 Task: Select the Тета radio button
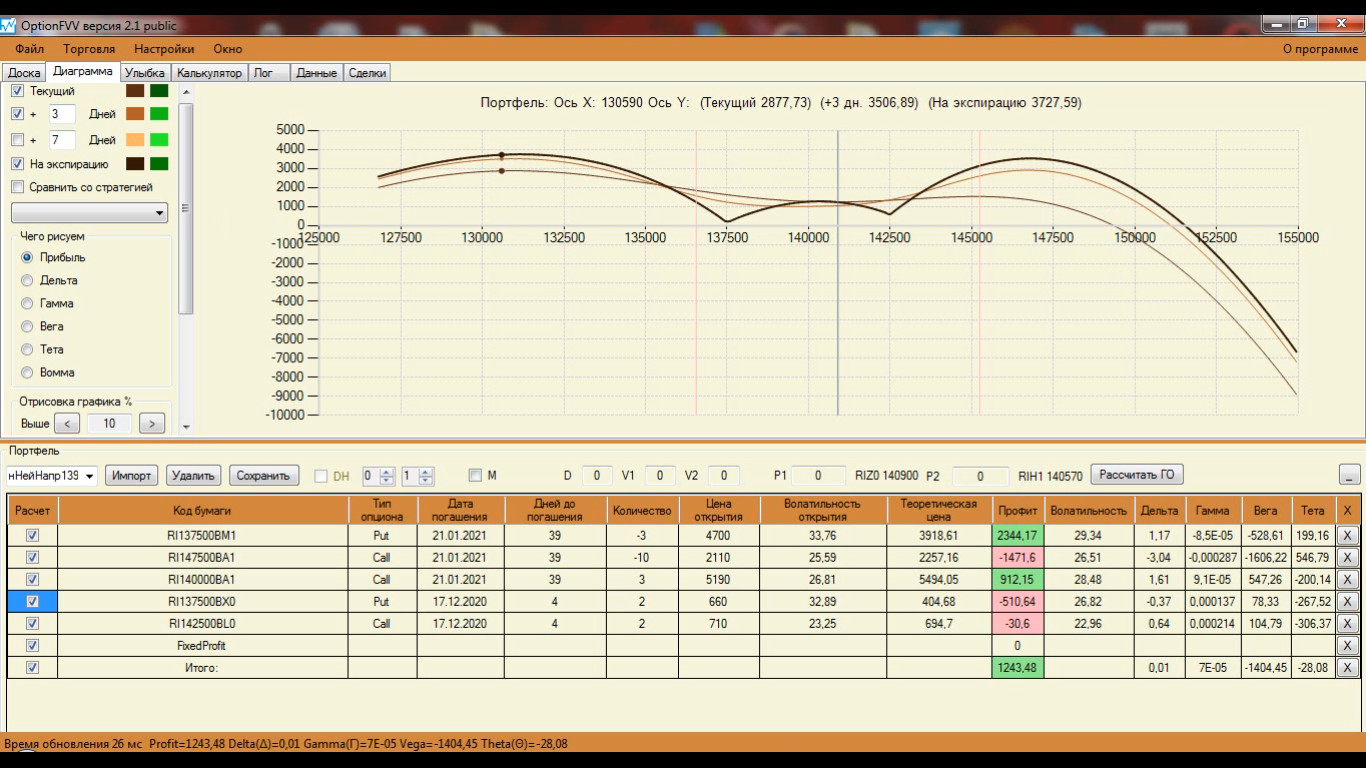coord(27,350)
